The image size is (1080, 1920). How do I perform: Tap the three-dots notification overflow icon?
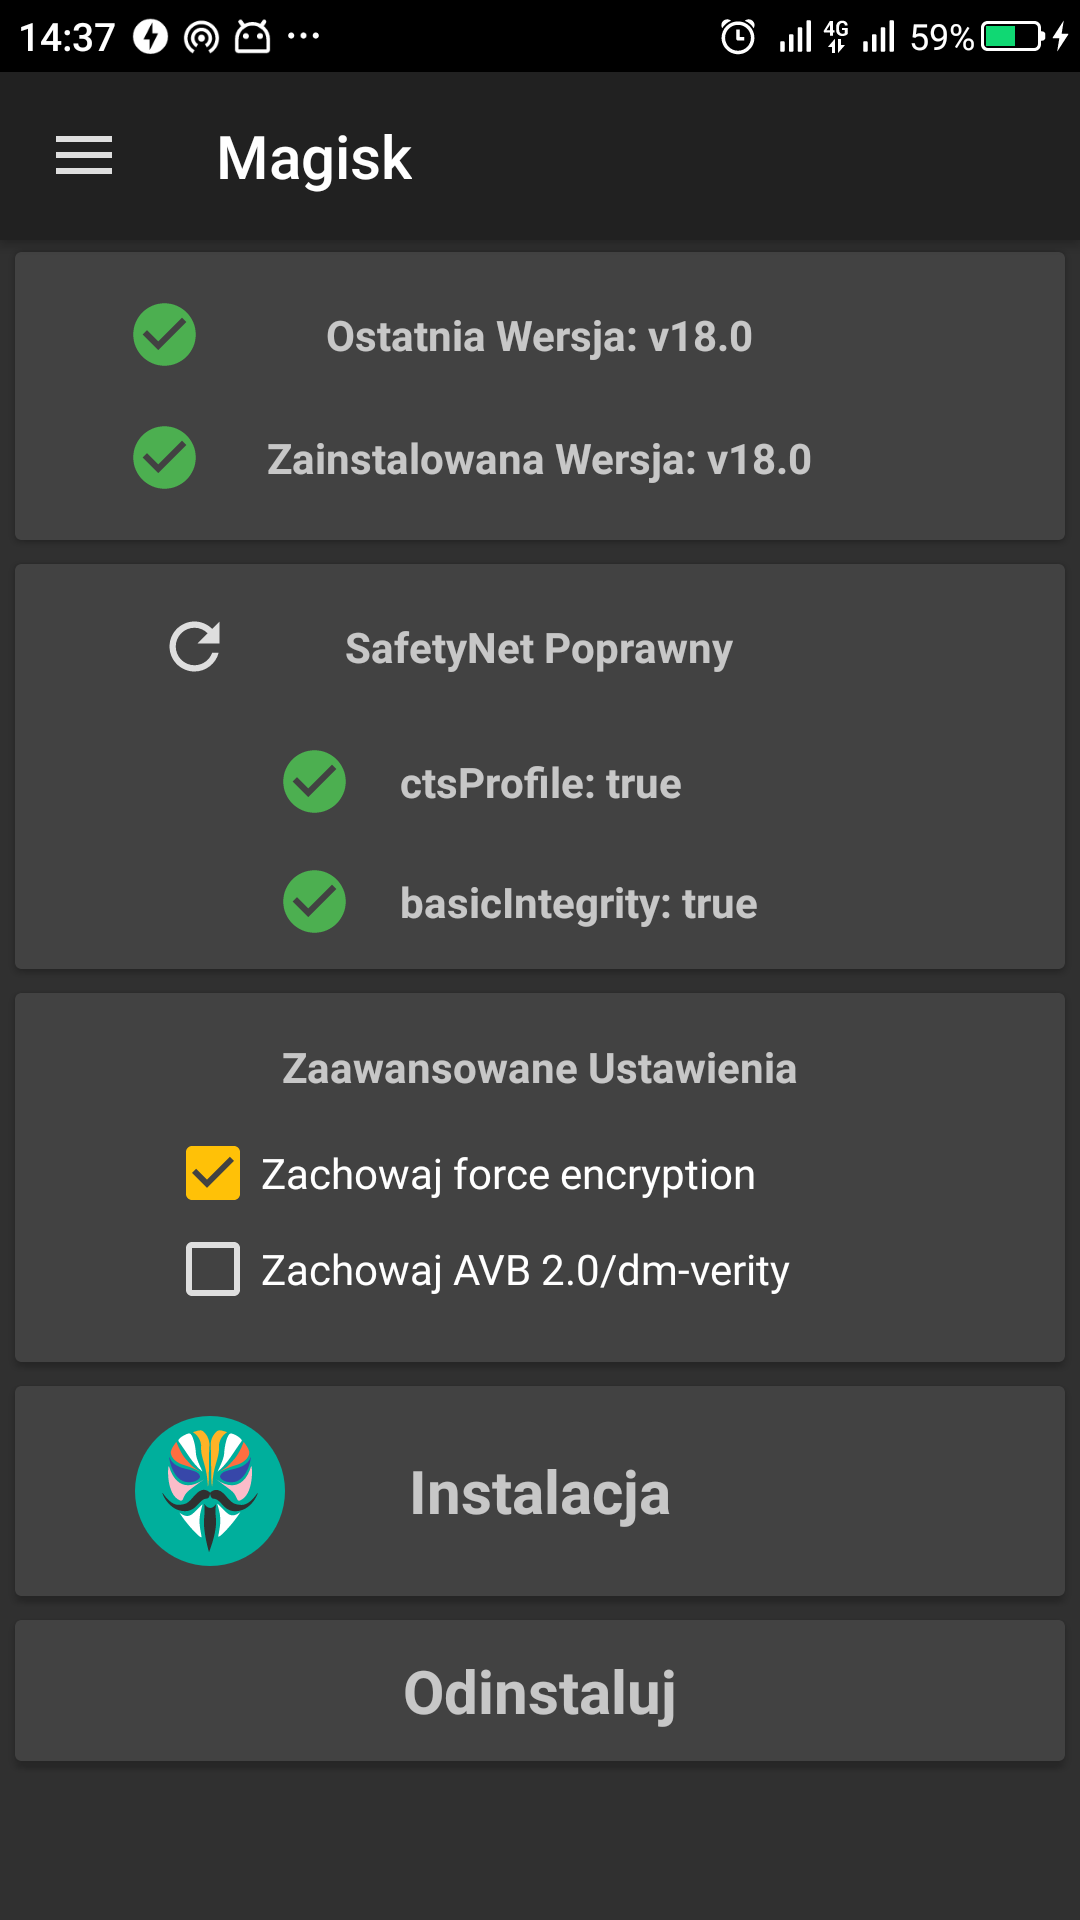click(303, 38)
